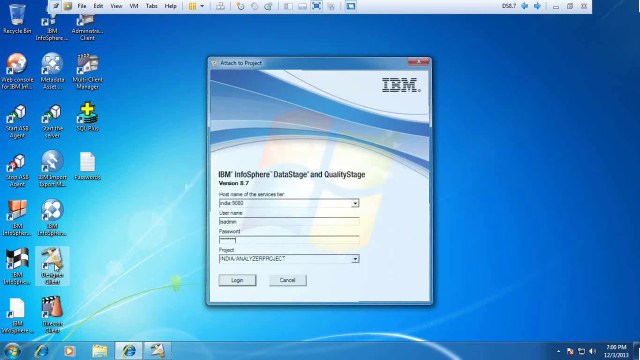This screenshot has height=360, width=640.
Task: Click the thumbnail bar toolbar icon
Action: point(302,6)
